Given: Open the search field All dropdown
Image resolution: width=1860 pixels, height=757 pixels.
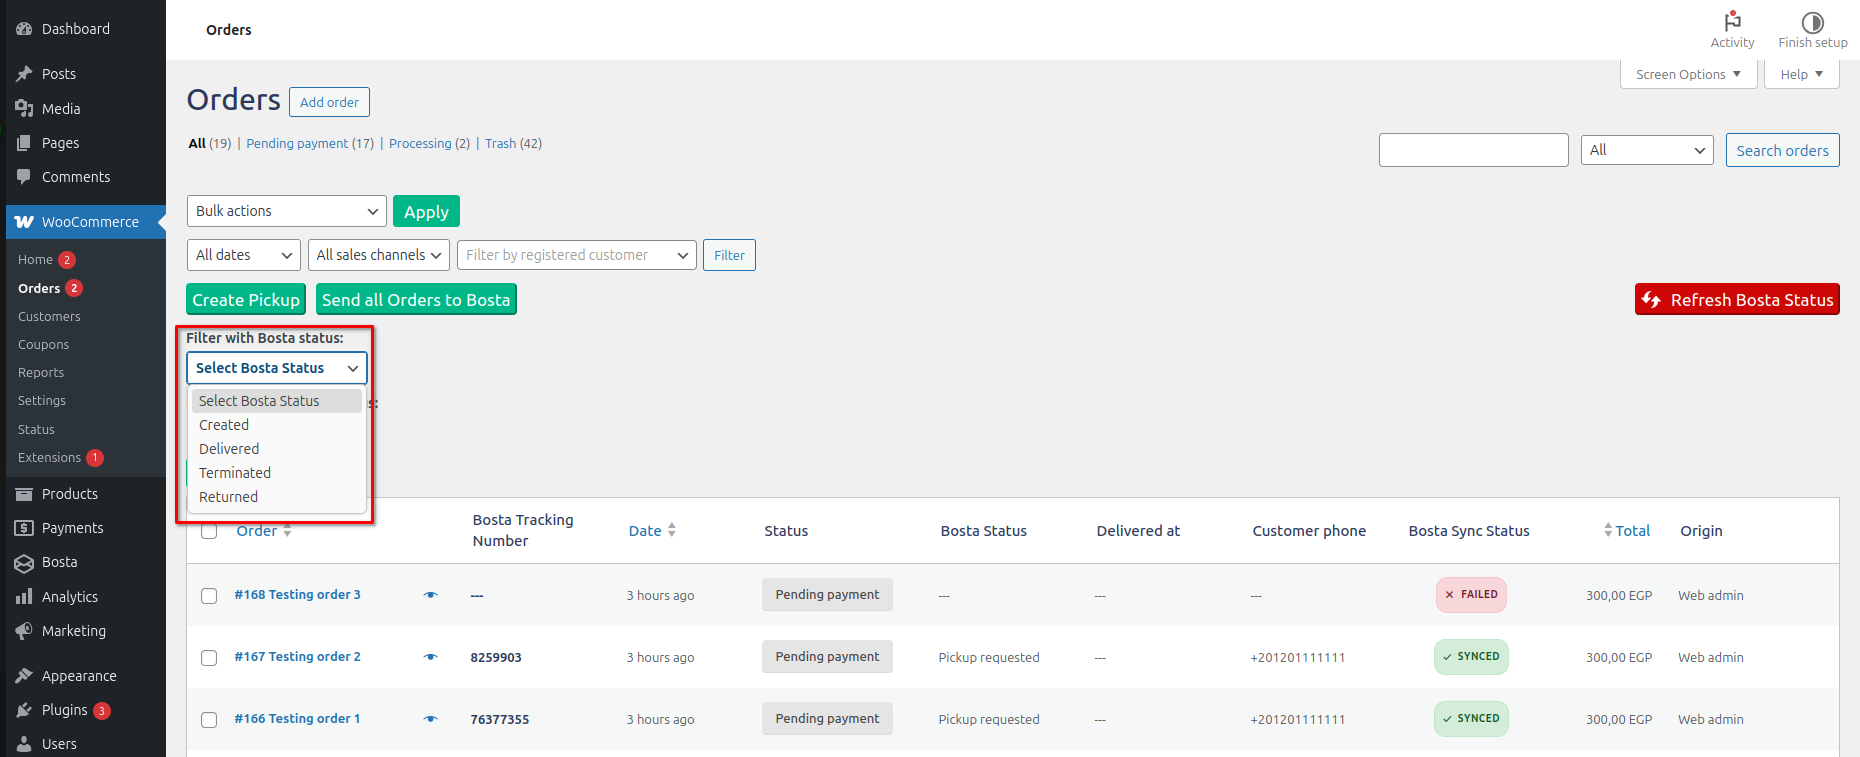Looking at the screenshot, I should click(x=1647, y=150).
